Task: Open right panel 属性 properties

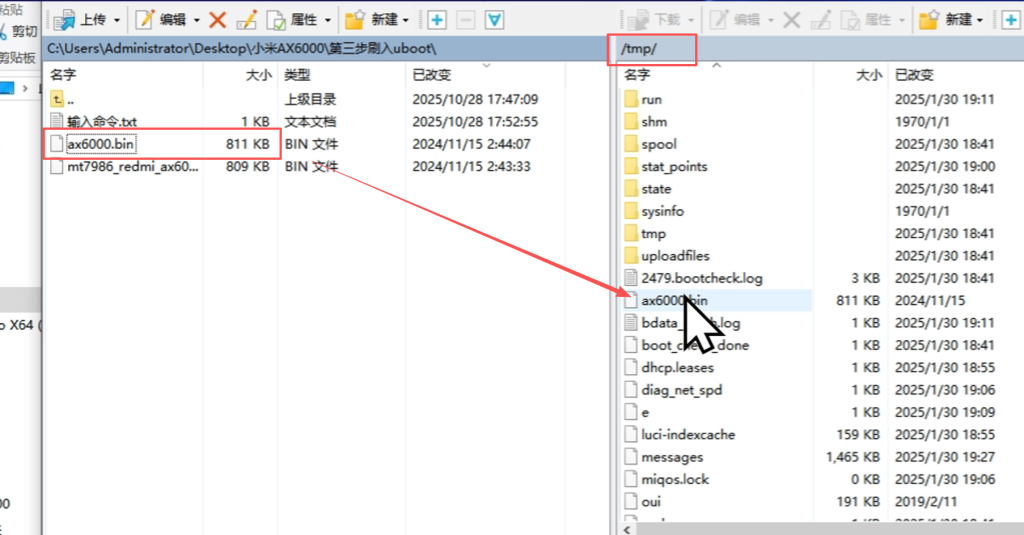Action: 866,20
